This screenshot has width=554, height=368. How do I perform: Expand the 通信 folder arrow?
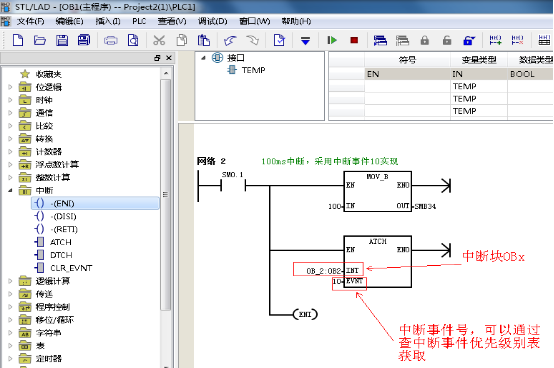pos(10,113)
